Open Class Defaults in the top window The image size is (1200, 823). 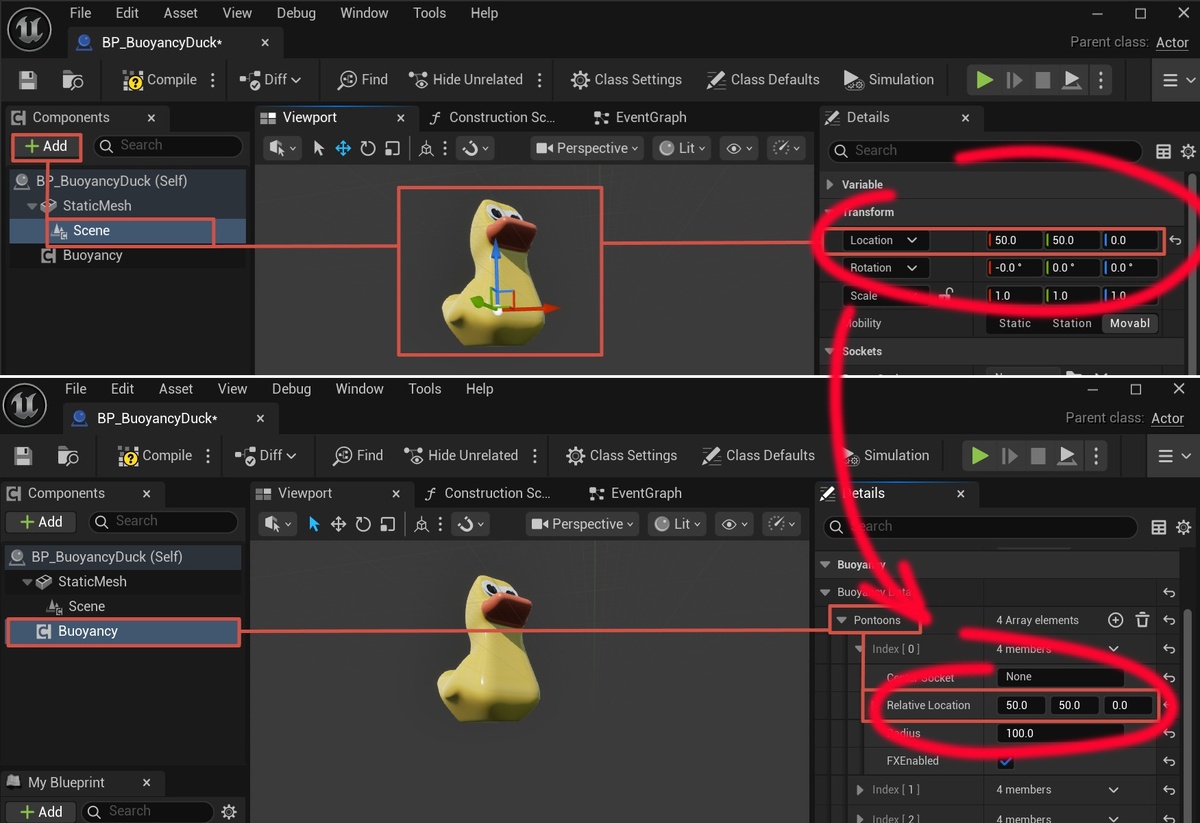point(763,80)
